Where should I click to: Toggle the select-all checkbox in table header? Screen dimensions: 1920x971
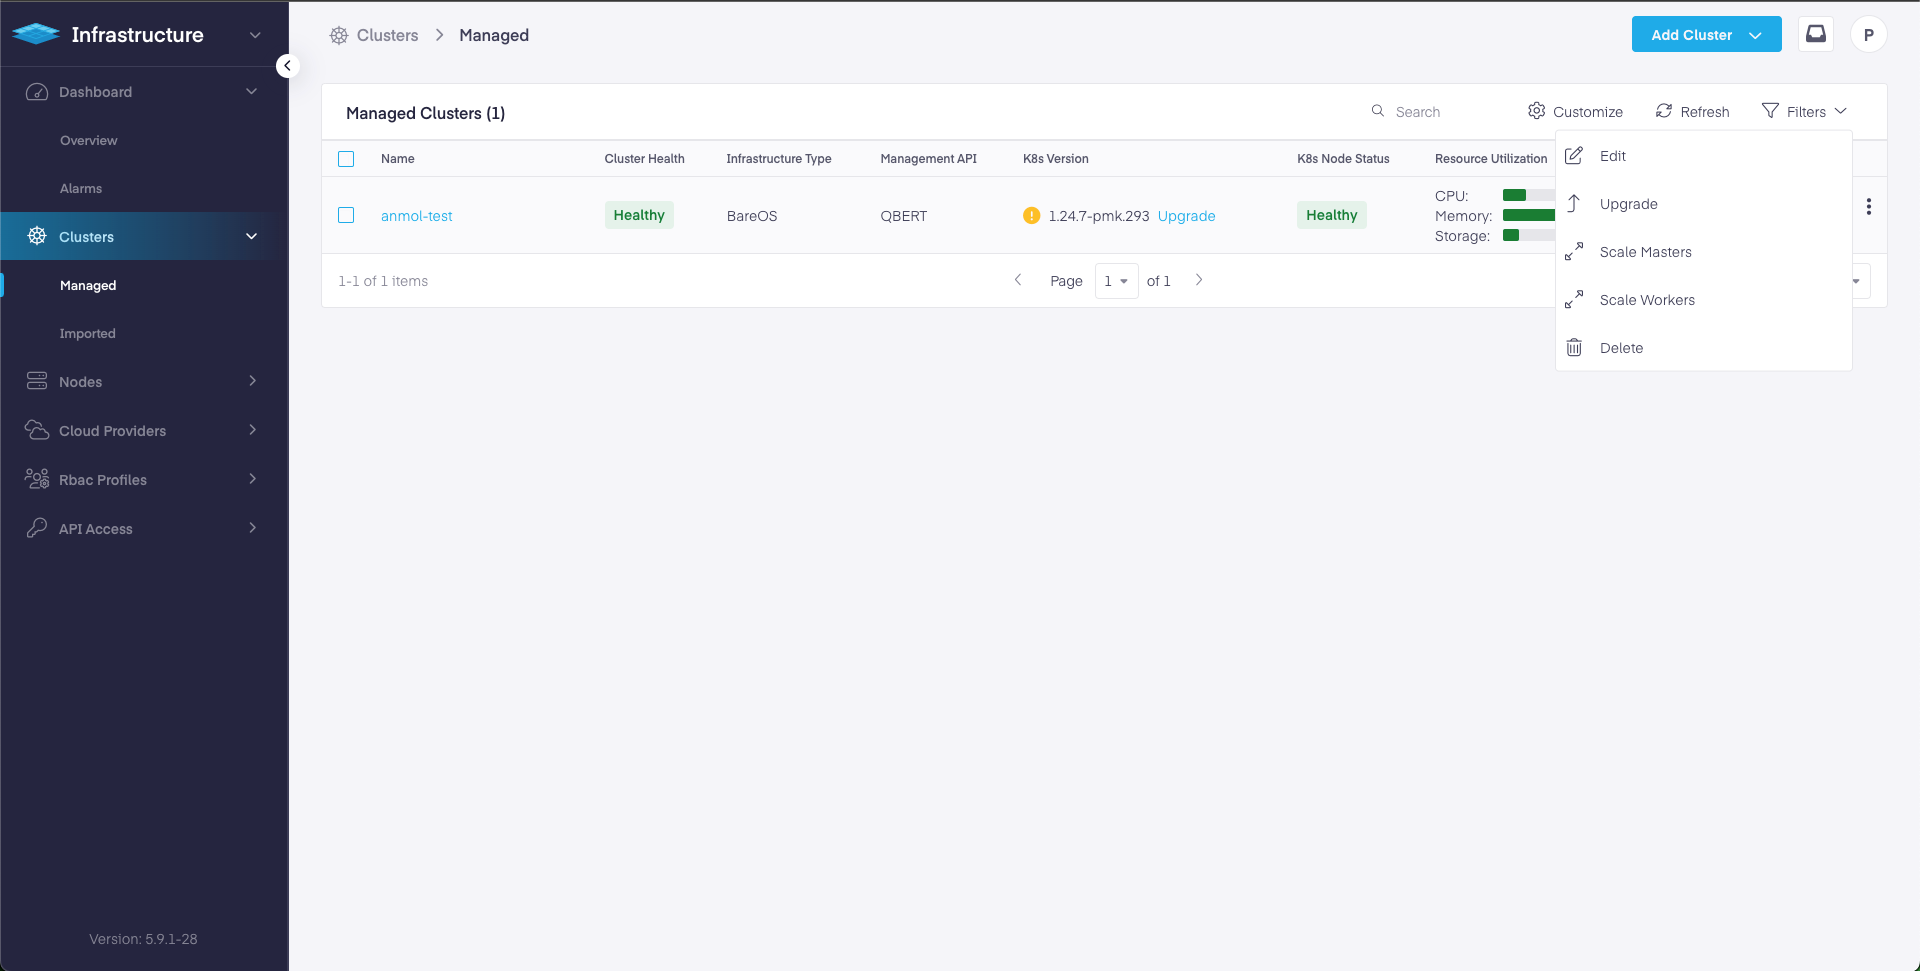tap(346, 159)
